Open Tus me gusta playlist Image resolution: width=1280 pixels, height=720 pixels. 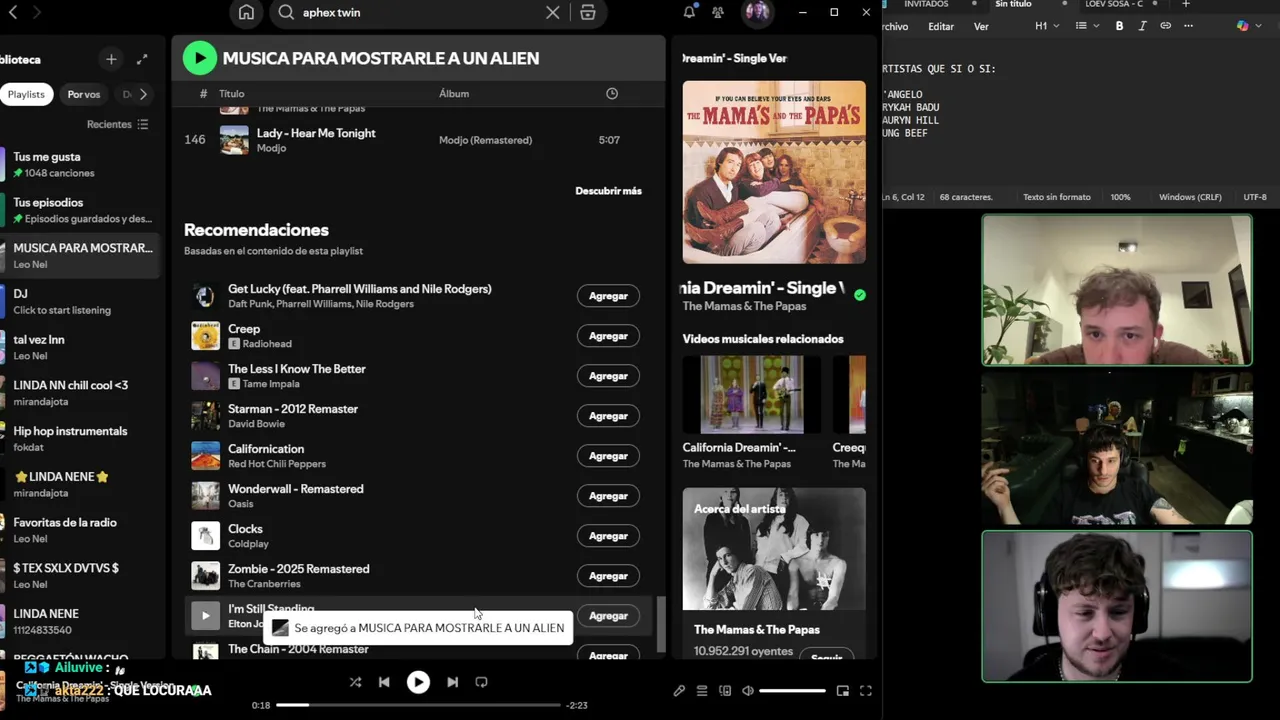[82, 164]
